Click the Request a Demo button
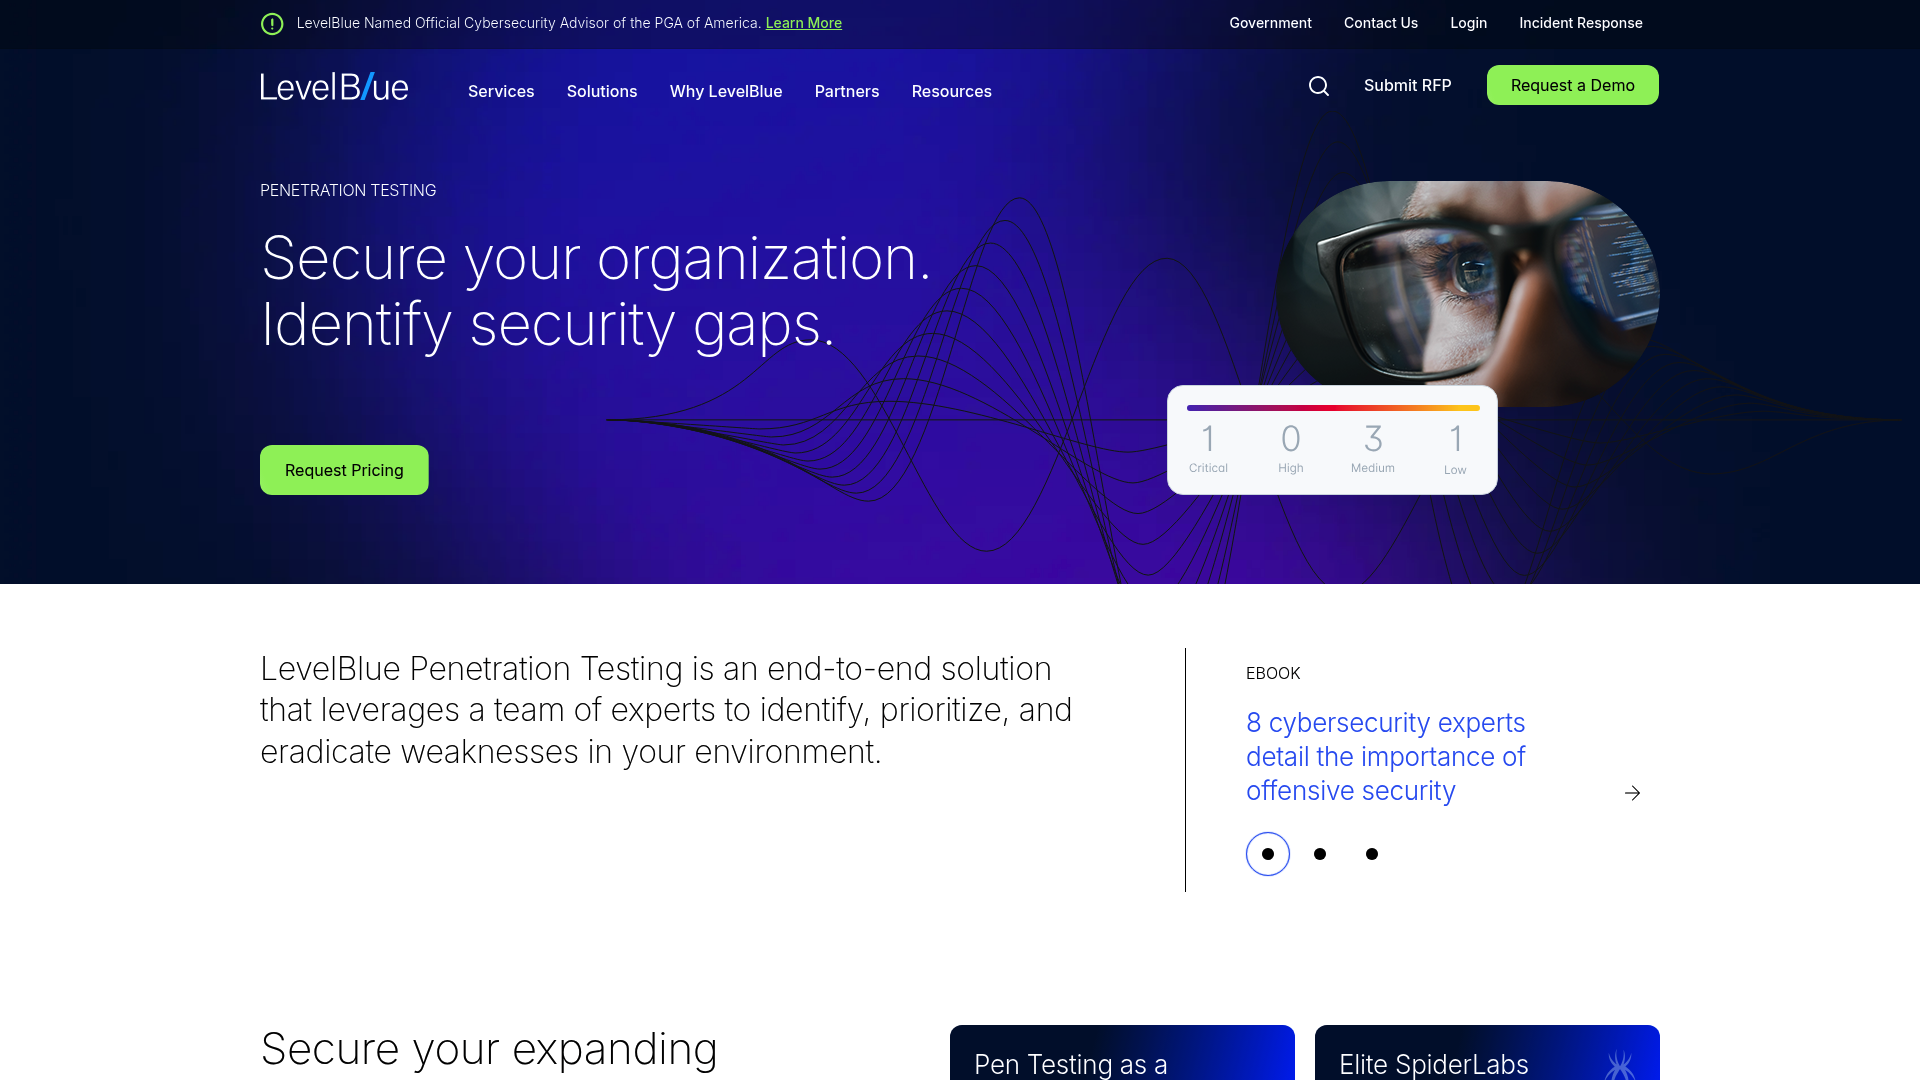Viewport: 1920px width, 1080px height. pyautogui.click(x=1573, y=85)
